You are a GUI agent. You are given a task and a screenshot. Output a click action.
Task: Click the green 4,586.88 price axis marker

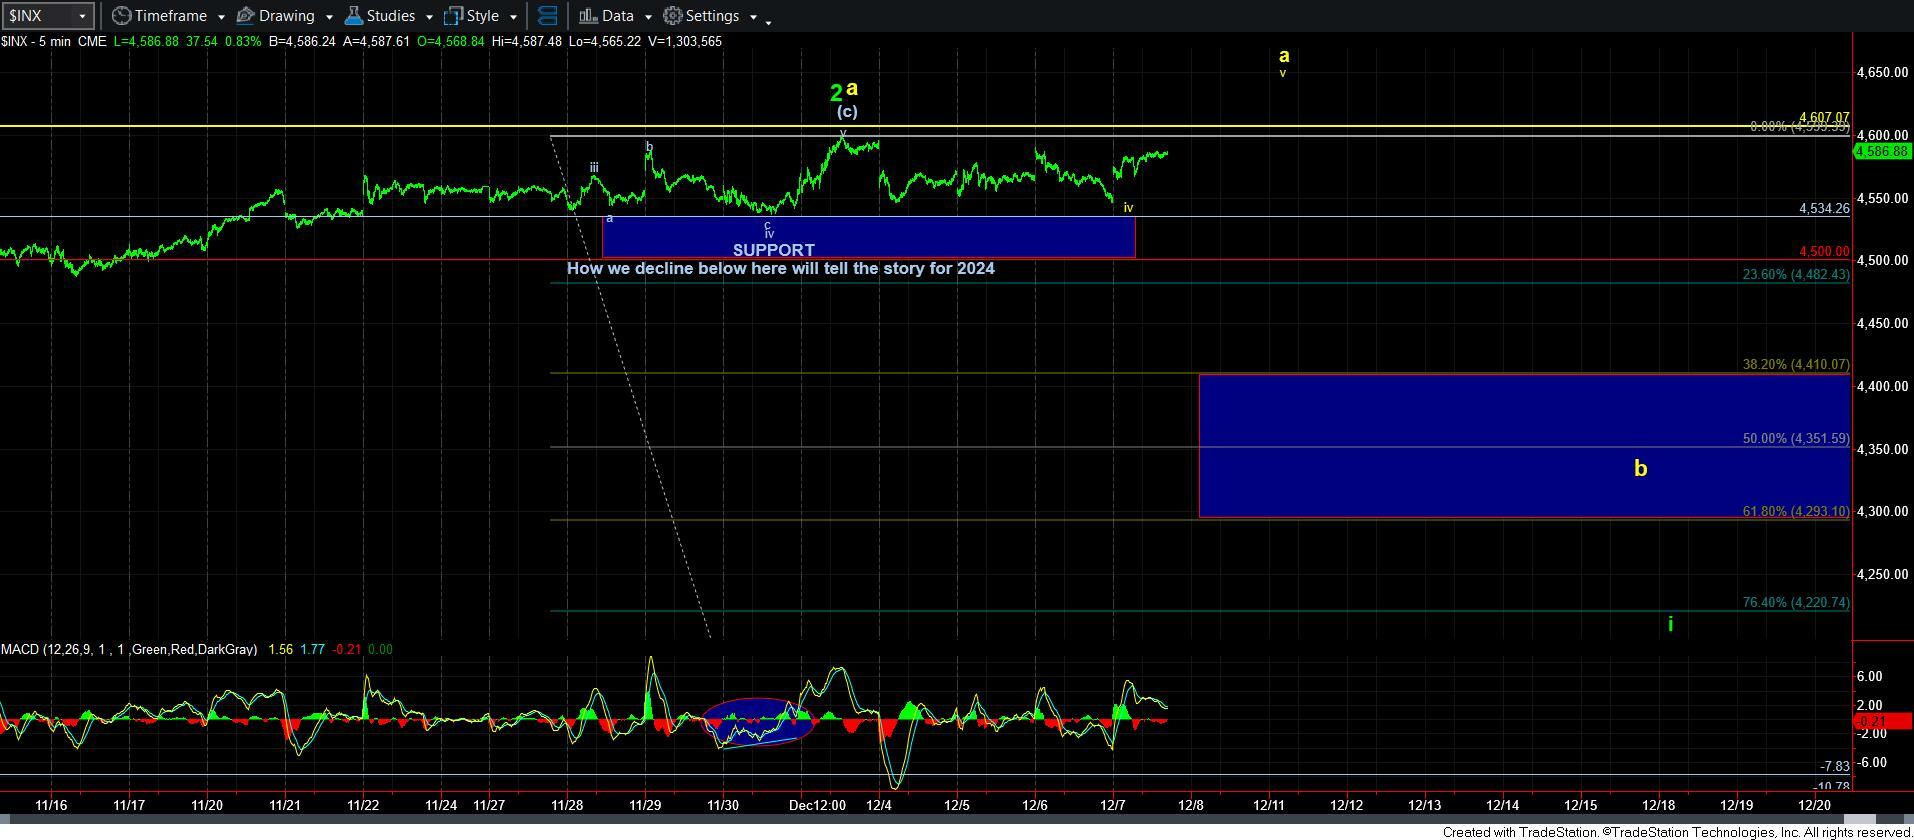click(x=1882, y=151)
